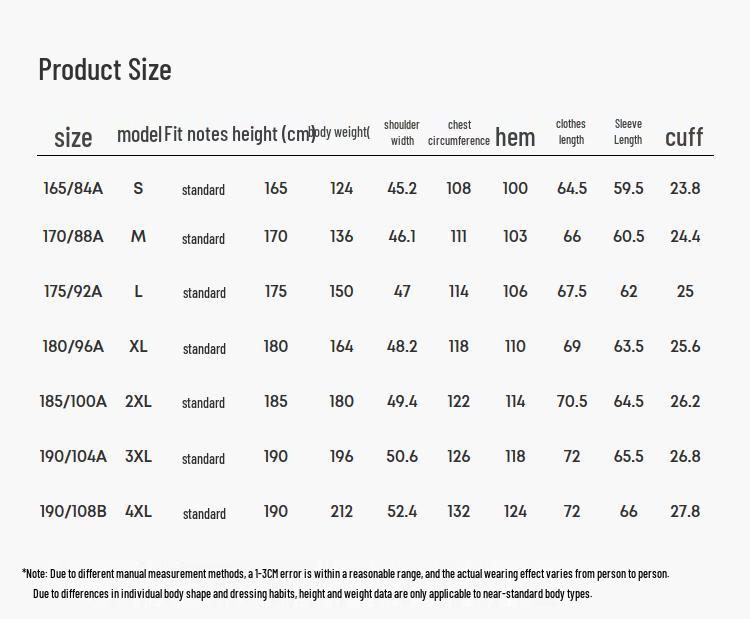Click the 45.2 shoulder width value
This screenshot has width=750, height=619.
coord(402,188)
